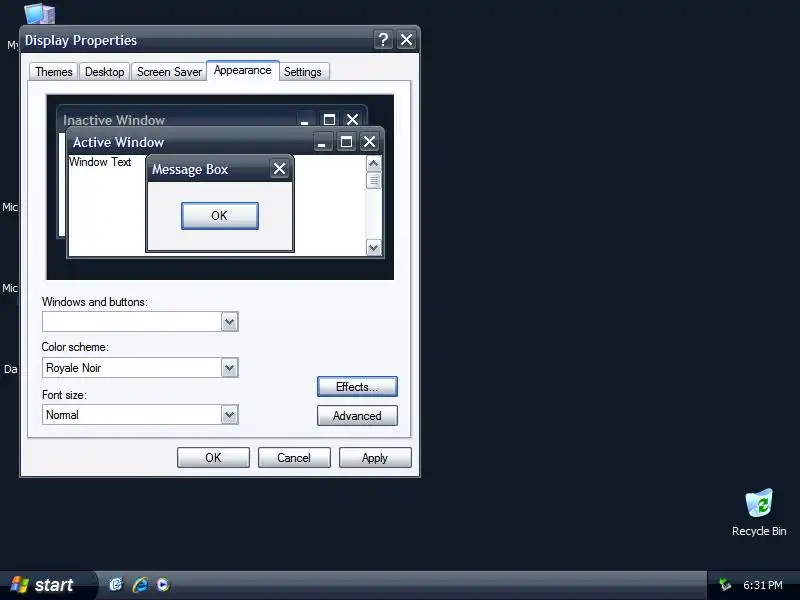Viewport: 800px width, 600px height.
Task: Click the help question mark button
Action: pos(383,39)
